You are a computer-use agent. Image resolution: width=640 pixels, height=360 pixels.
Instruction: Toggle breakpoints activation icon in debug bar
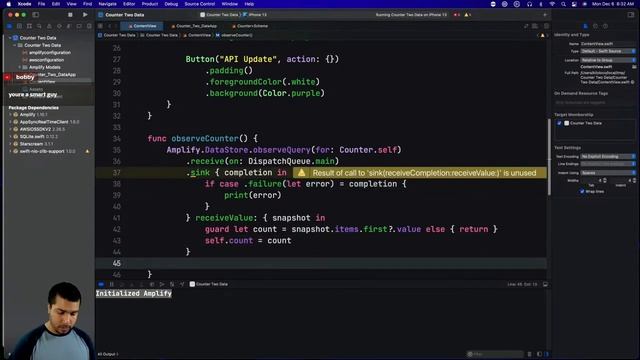point(101,284)
